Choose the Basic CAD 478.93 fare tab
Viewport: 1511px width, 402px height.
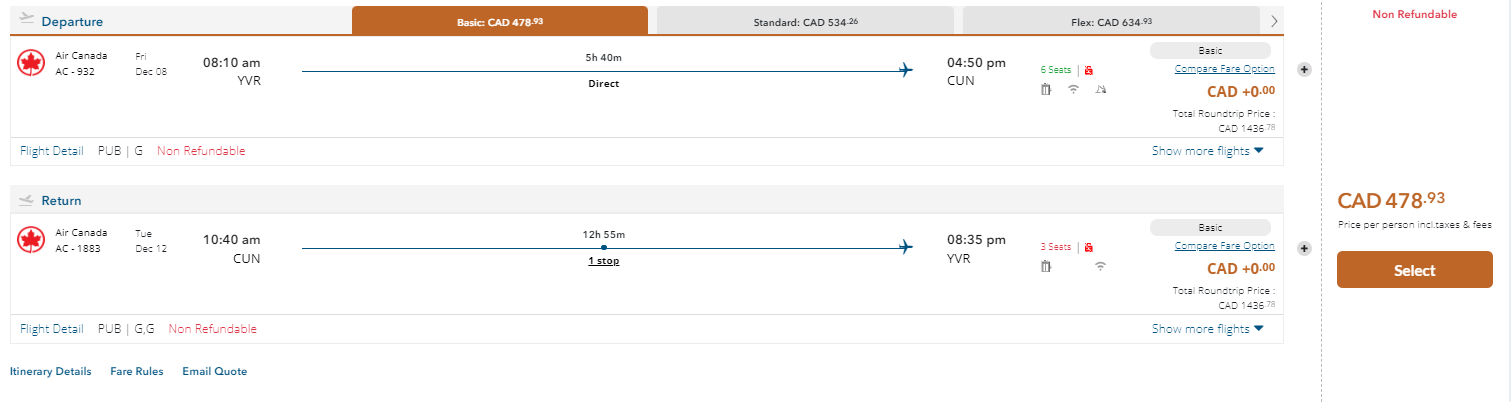pos(499,21)
